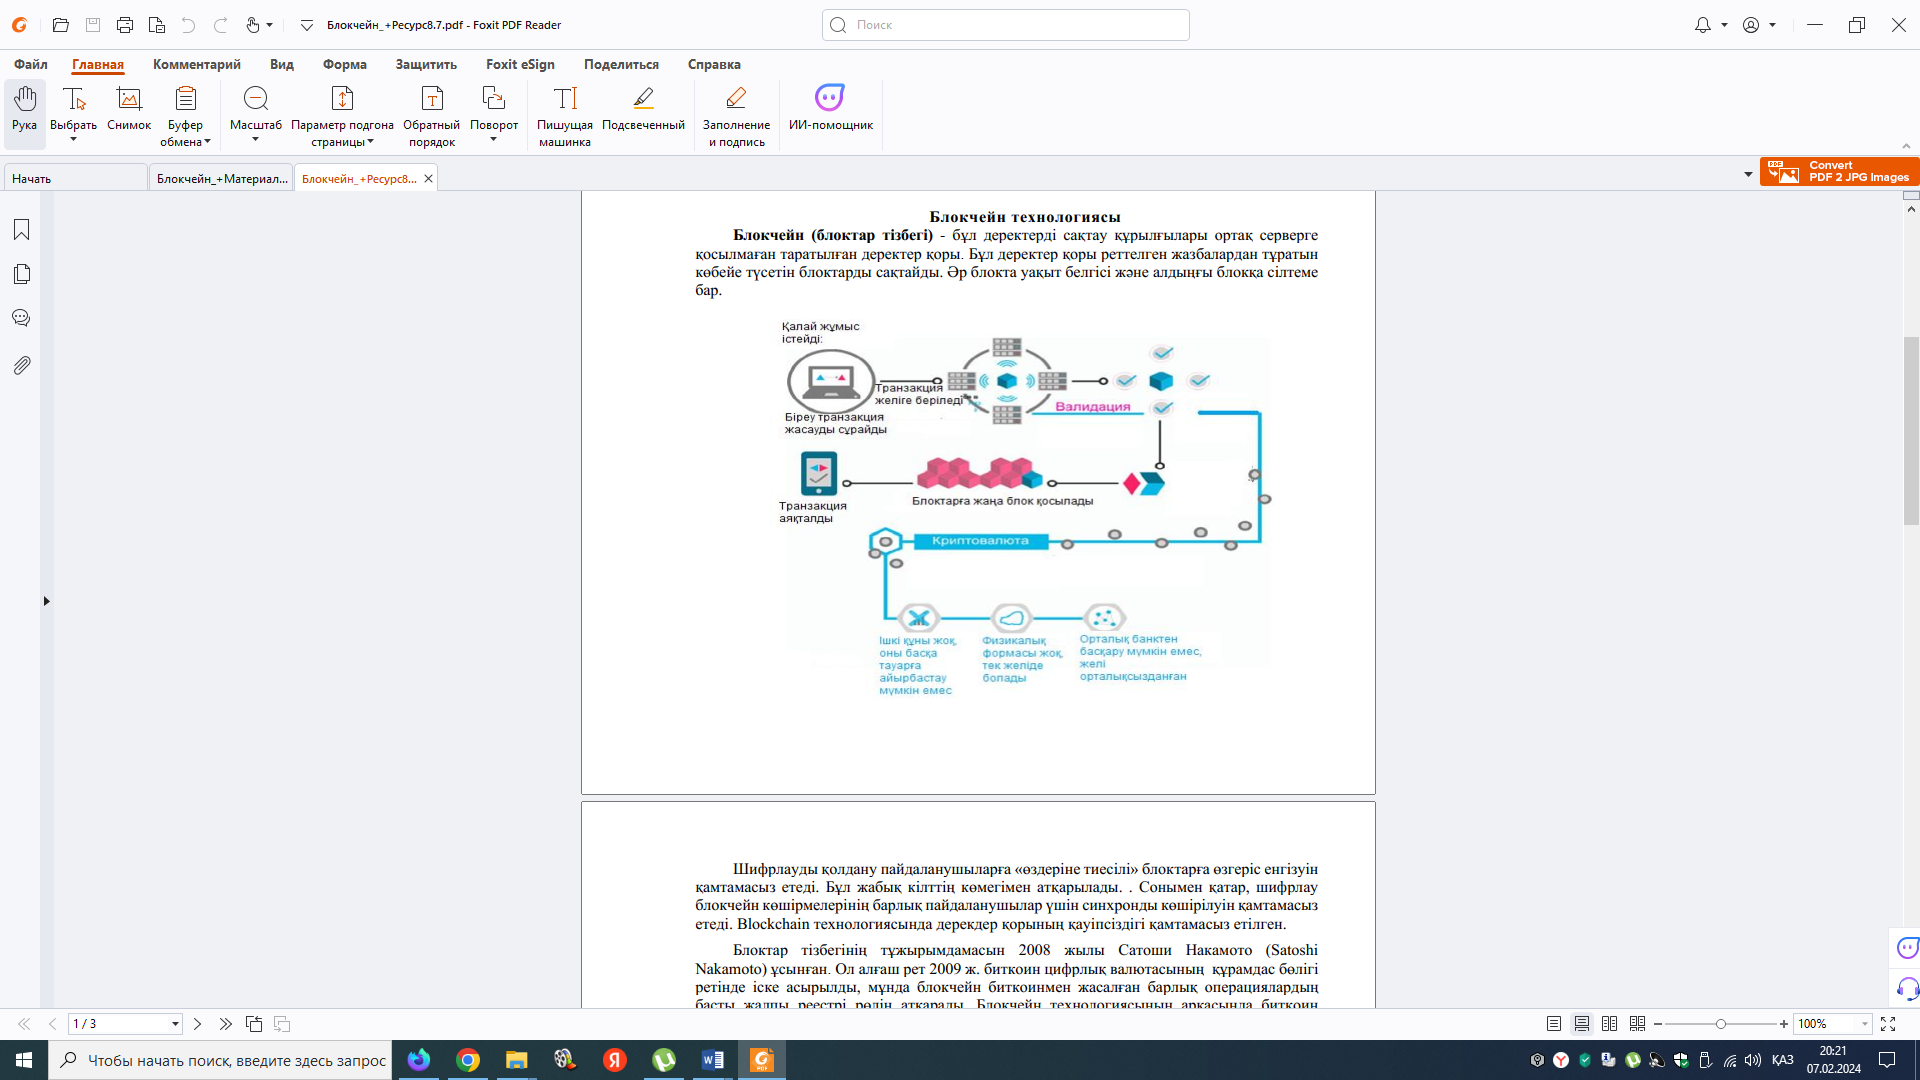Click the zoom slider handle
Viewport: 1920px width, 1080px height.
tap(1720, 1024)
